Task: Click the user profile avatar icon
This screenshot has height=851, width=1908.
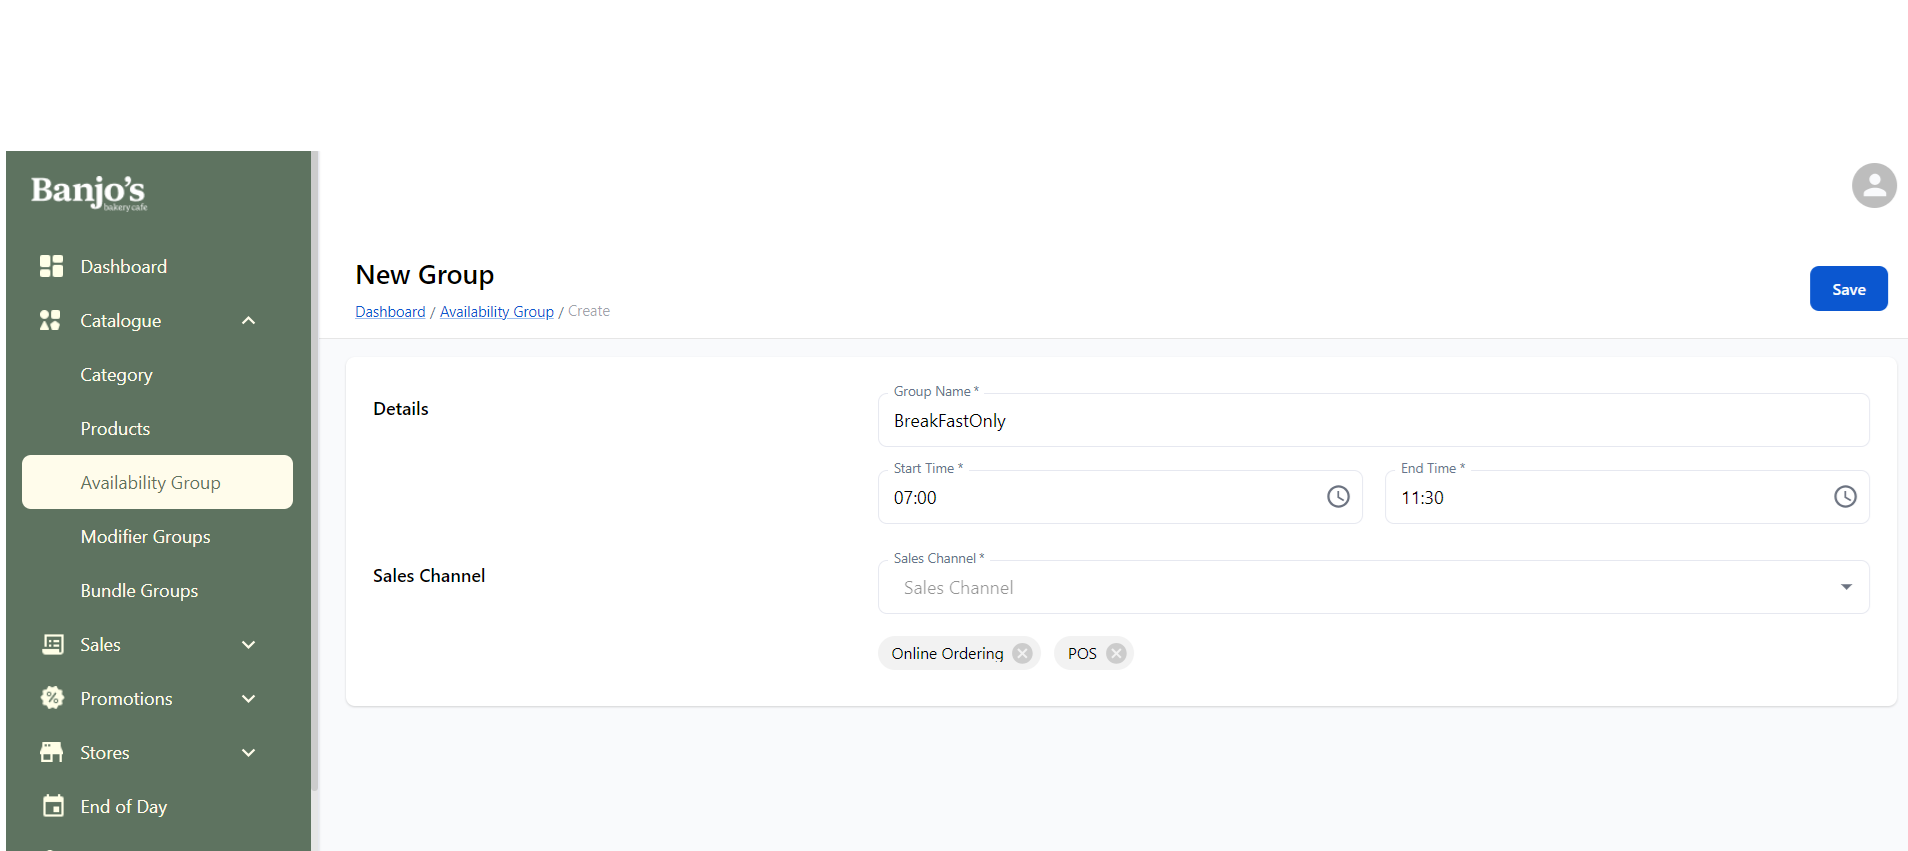Action: (x=1873, y=186)
